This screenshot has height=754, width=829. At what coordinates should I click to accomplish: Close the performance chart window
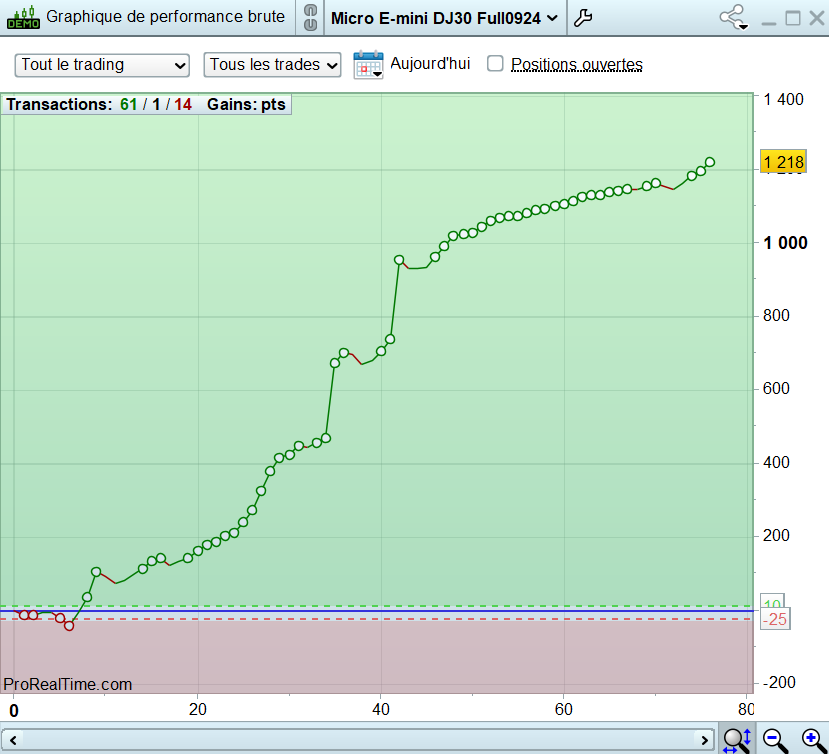coord(816,18)
